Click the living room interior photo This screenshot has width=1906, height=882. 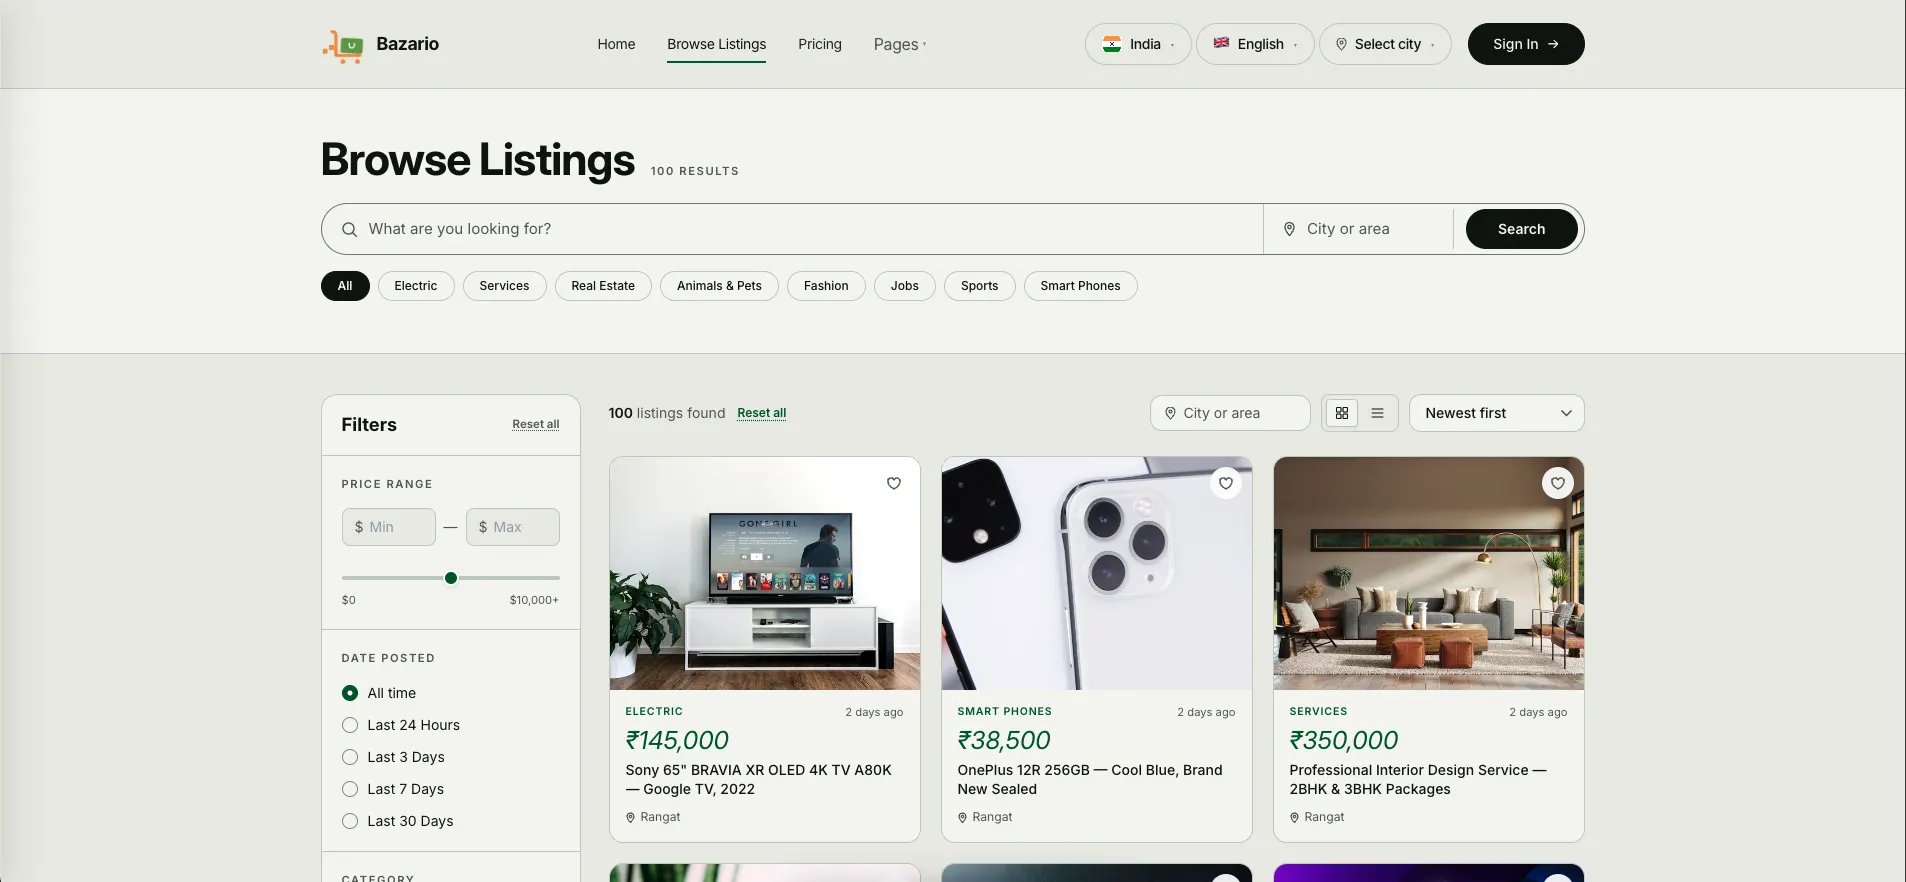point(1429,573)
